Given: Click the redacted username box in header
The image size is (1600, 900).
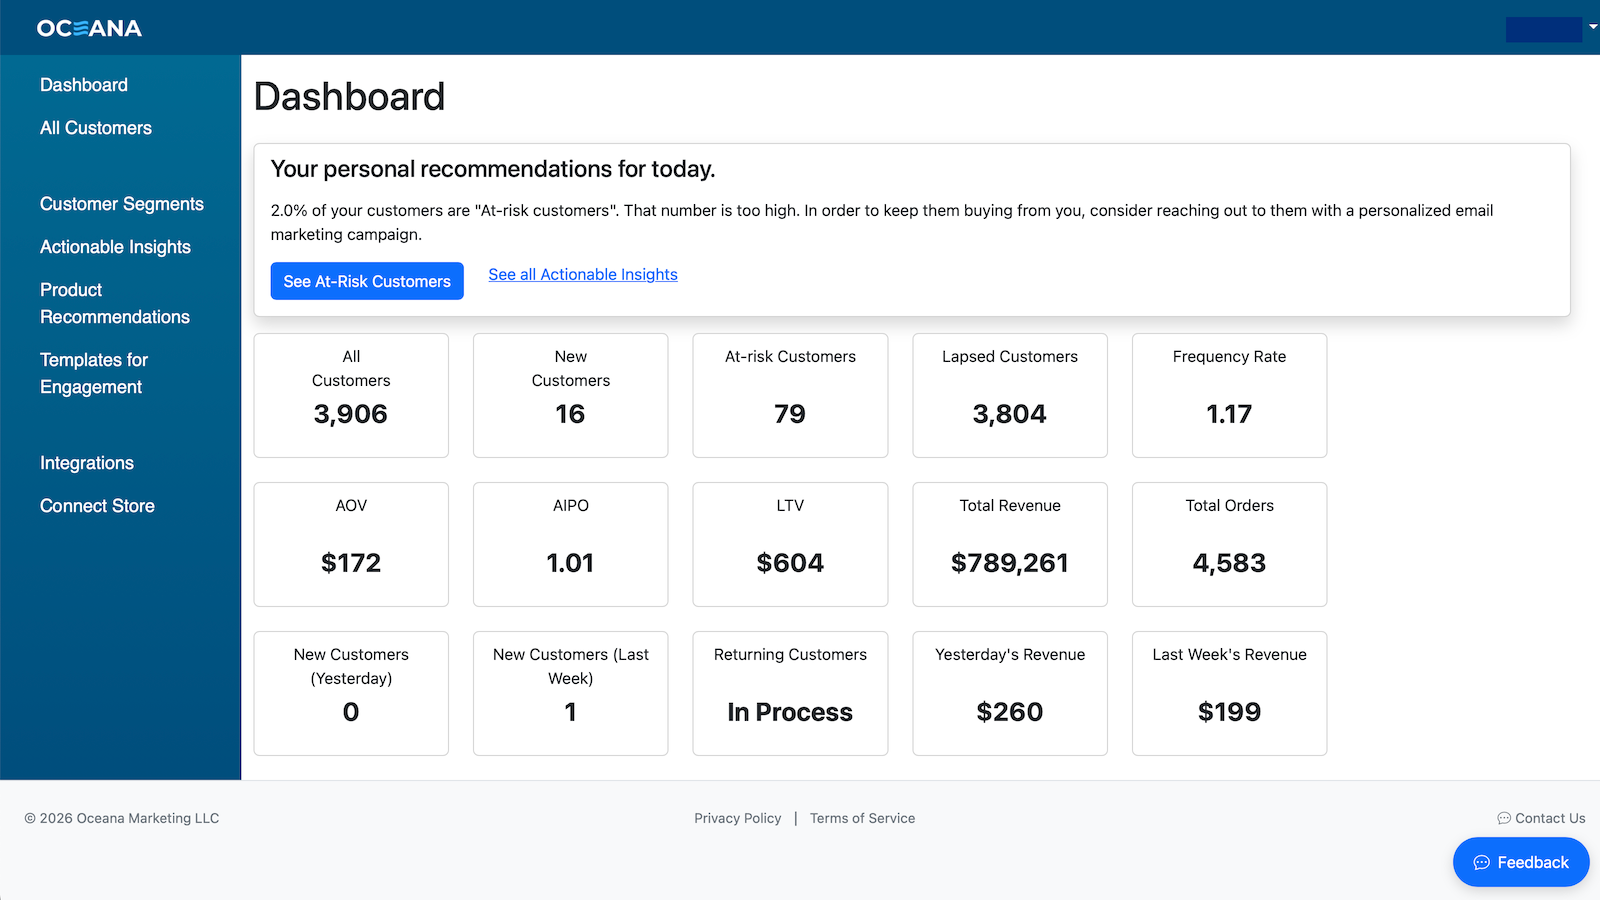Looking at the screenshot, I should click(1544, 29).
